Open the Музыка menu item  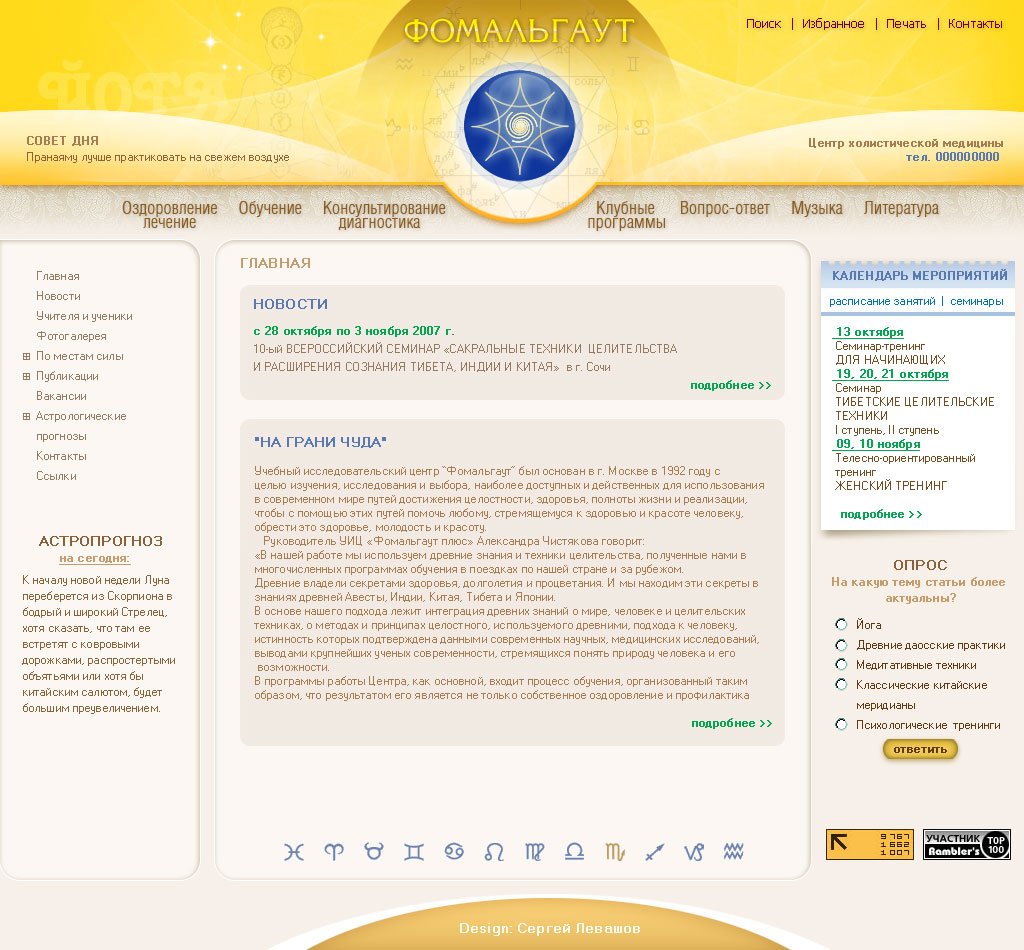[816, 208]
